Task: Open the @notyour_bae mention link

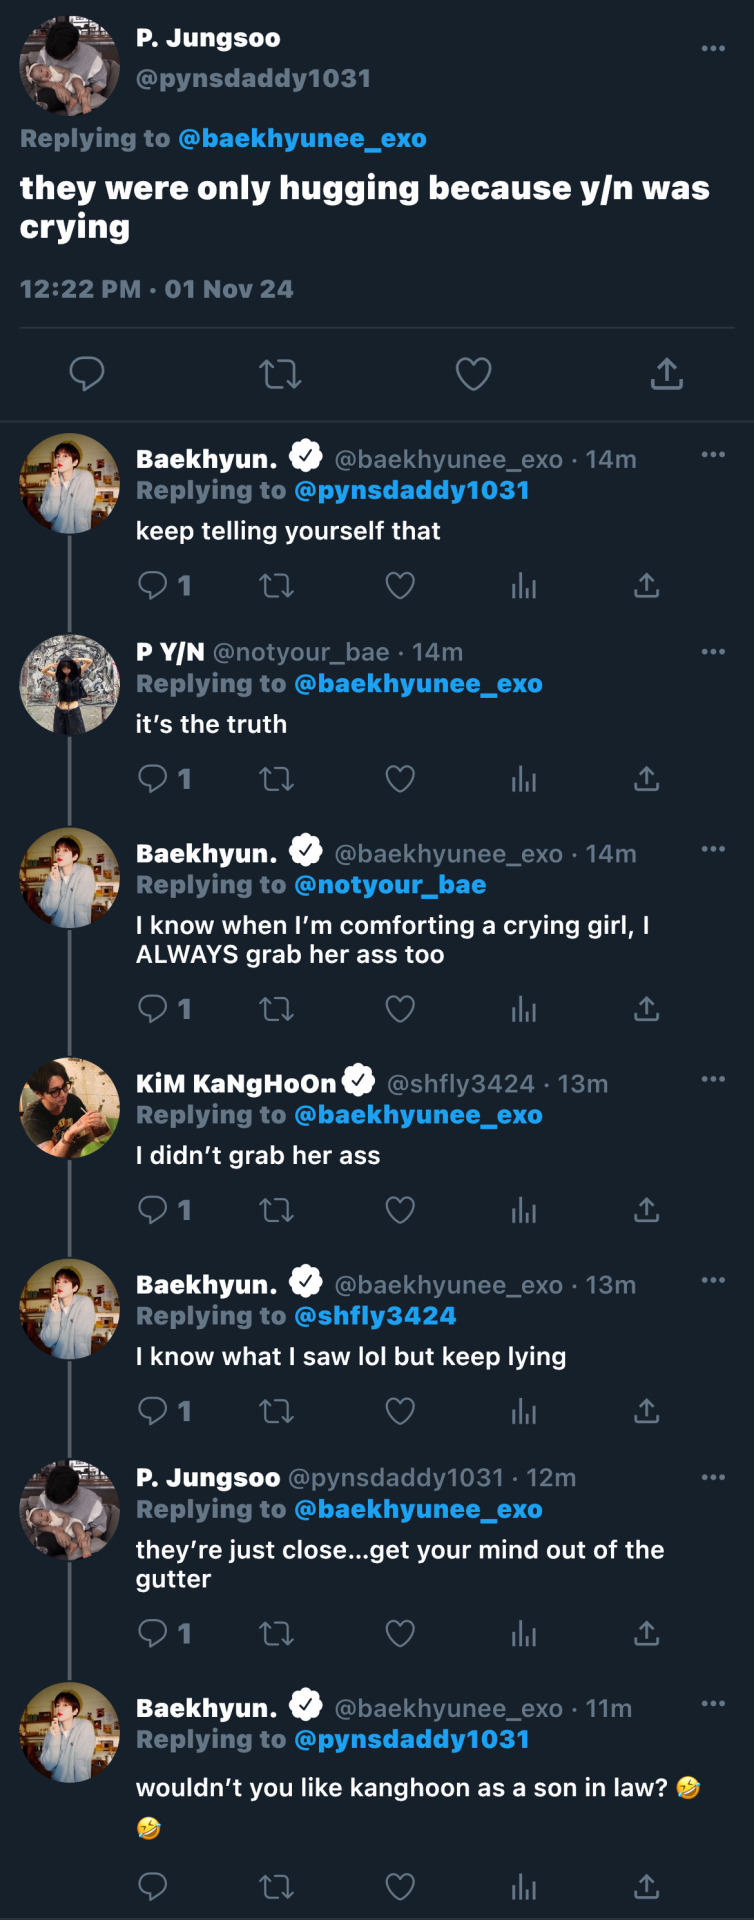Action: coord(390,885)
